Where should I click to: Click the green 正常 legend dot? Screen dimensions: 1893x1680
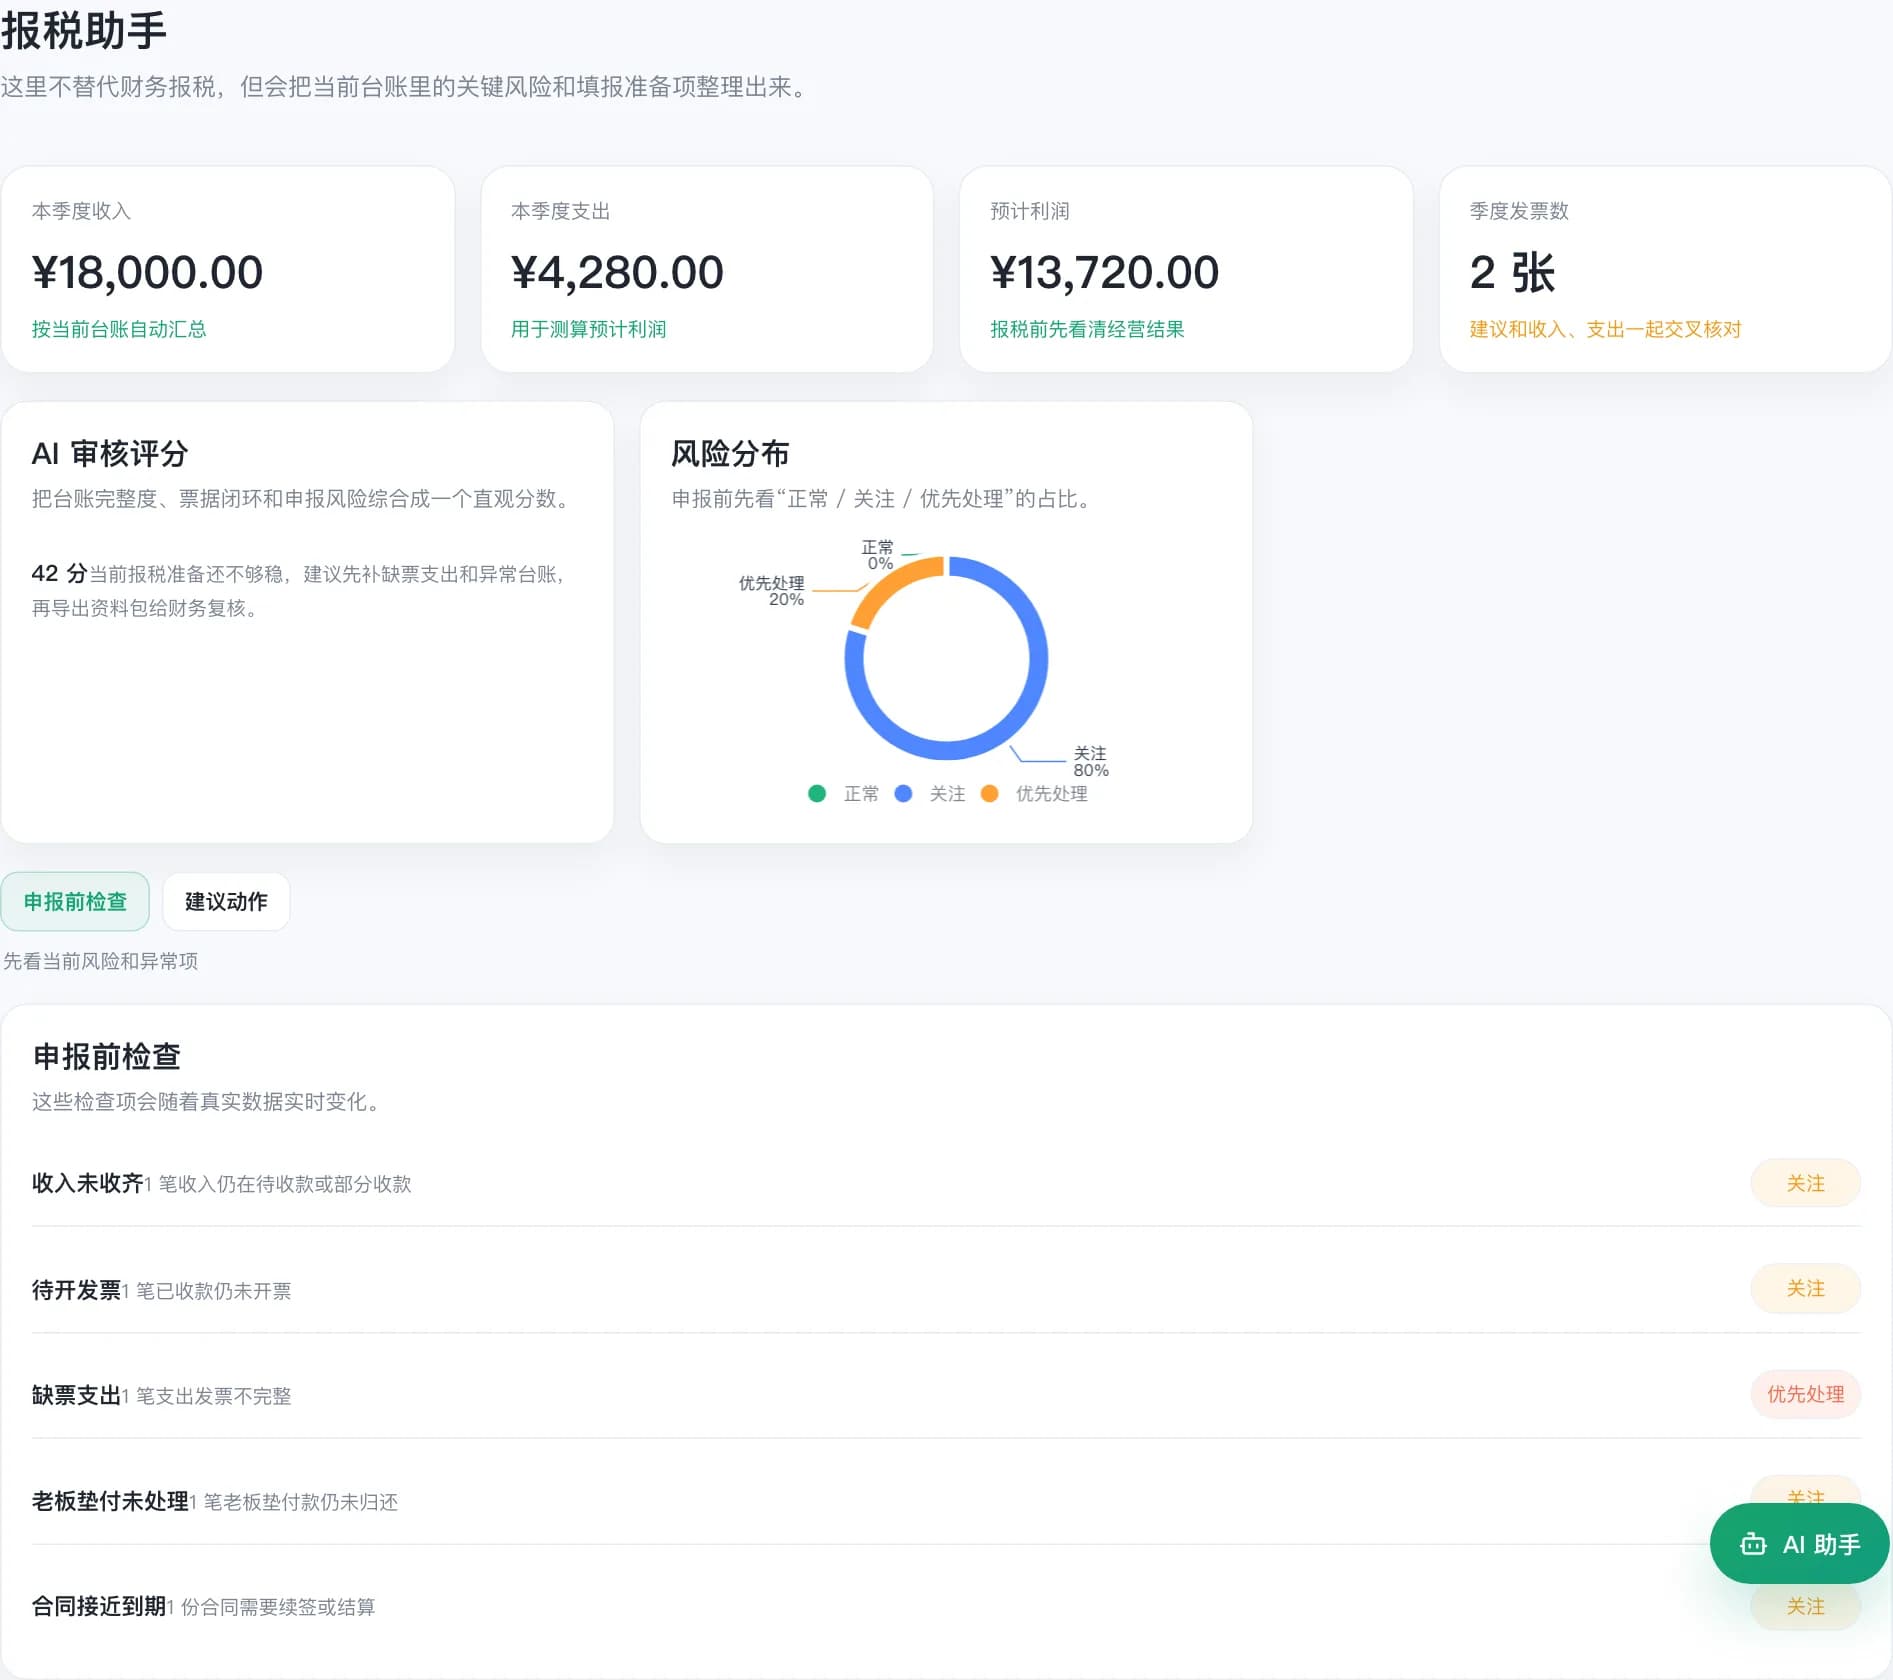(x=818, y=793)
